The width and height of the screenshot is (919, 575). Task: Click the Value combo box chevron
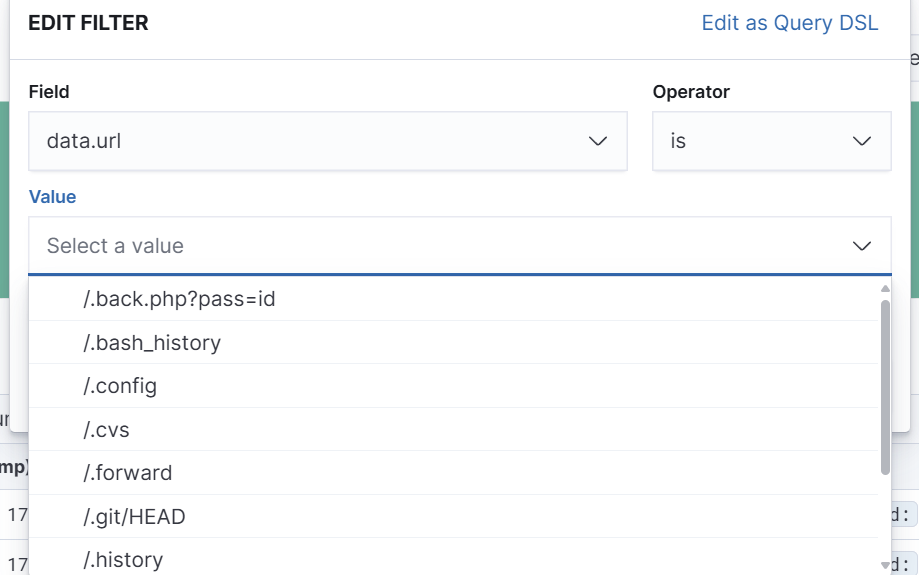861,246
